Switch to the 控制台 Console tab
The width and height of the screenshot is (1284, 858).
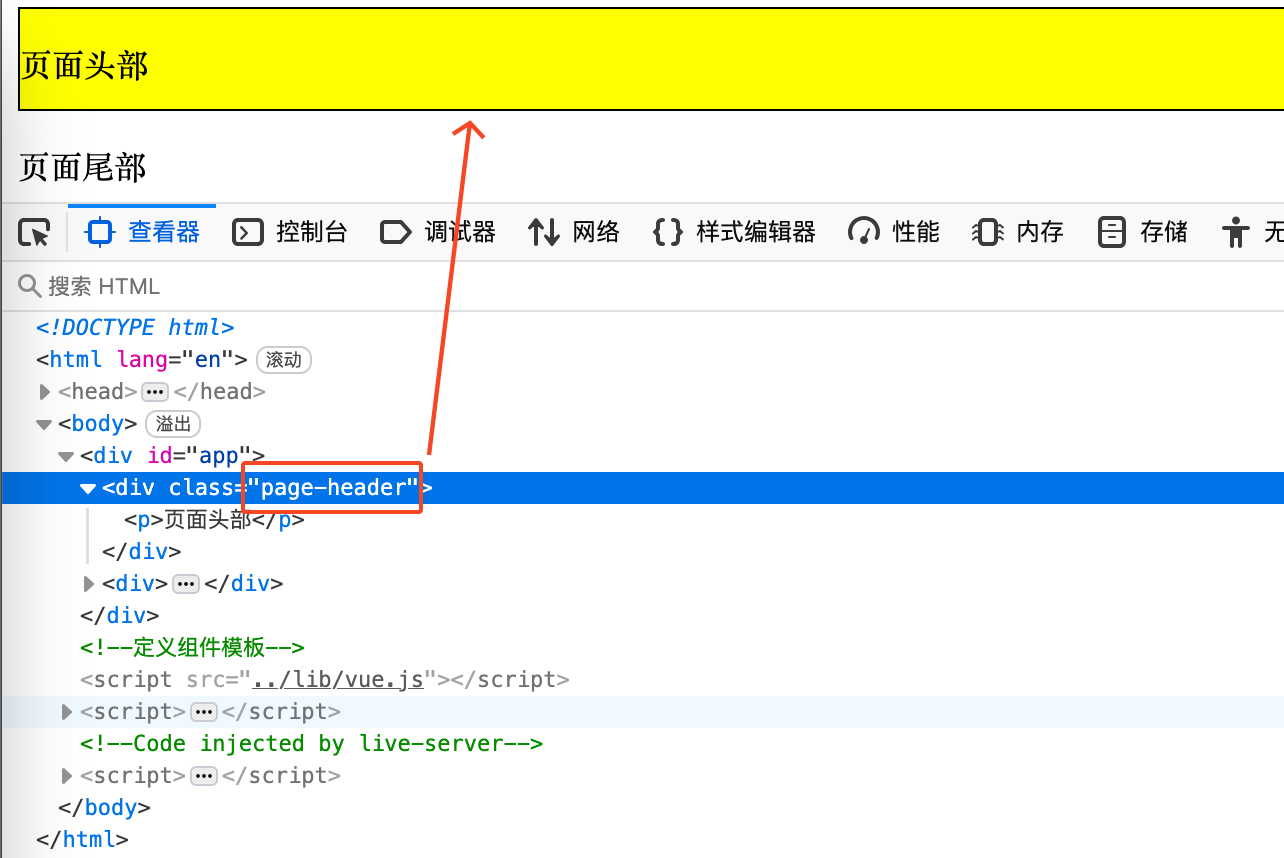tap(290, 233)
